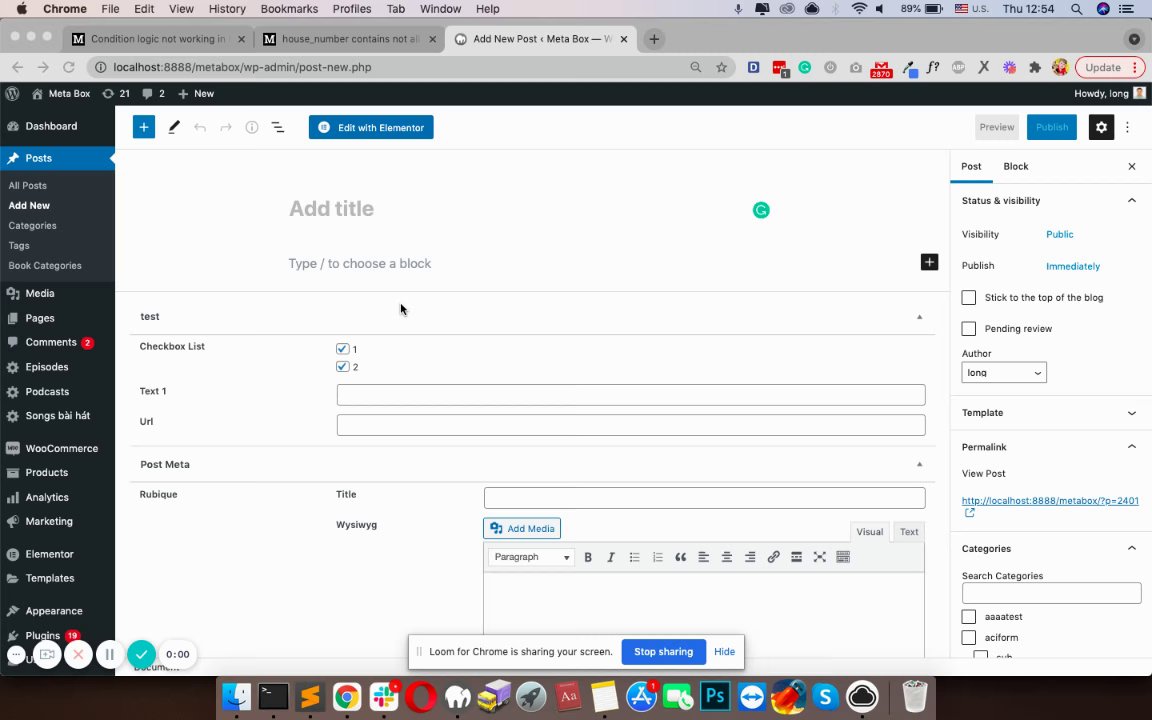Insert a bulleted list in Wysiwyg

[634, 557]
